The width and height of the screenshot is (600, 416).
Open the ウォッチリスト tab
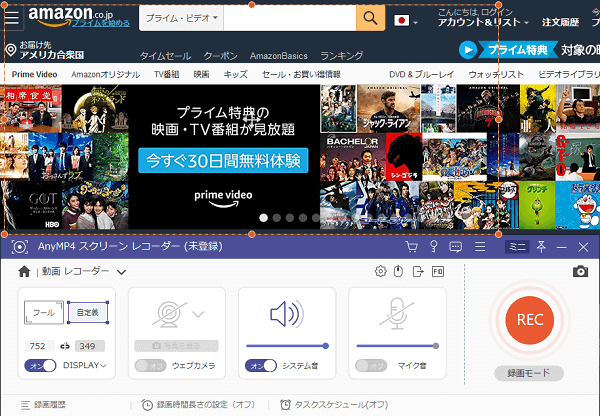point(496,74)
